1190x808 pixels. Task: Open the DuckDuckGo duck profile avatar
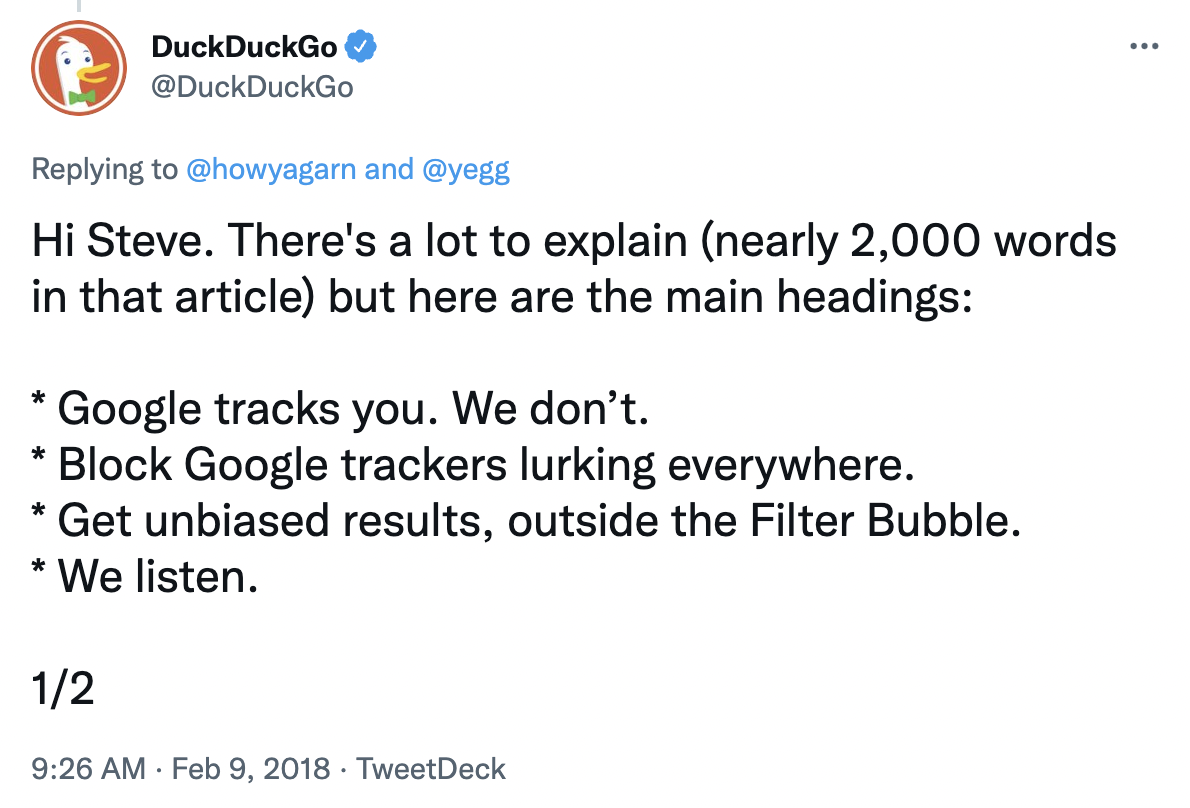(79, 68)
